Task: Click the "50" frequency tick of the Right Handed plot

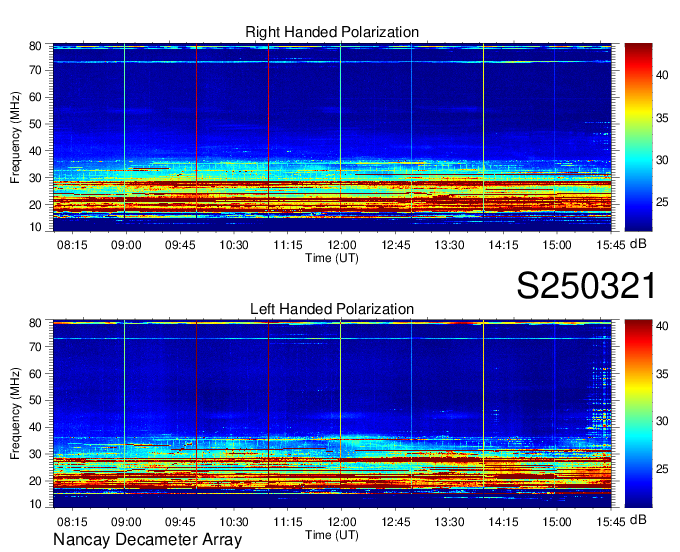Action: [x=35, y=124]
